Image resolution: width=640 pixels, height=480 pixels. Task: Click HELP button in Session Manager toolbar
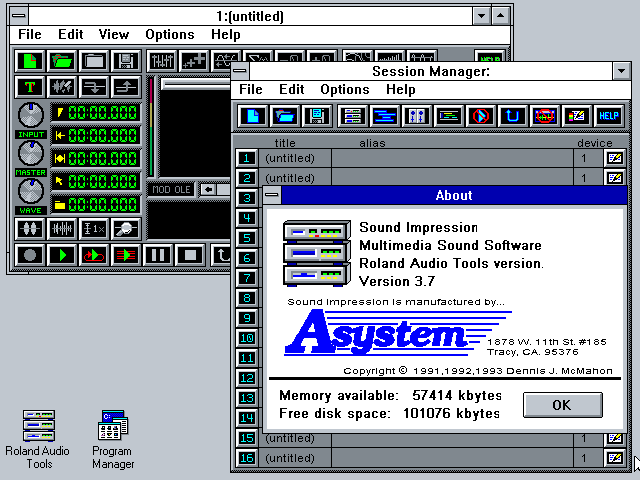[x=609, y=116]
